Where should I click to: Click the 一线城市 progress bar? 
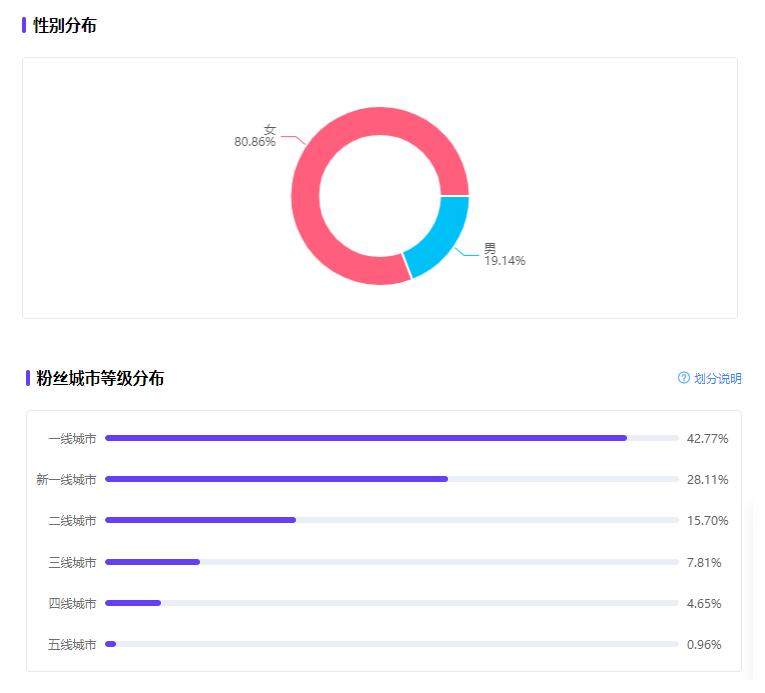point(392,438)
